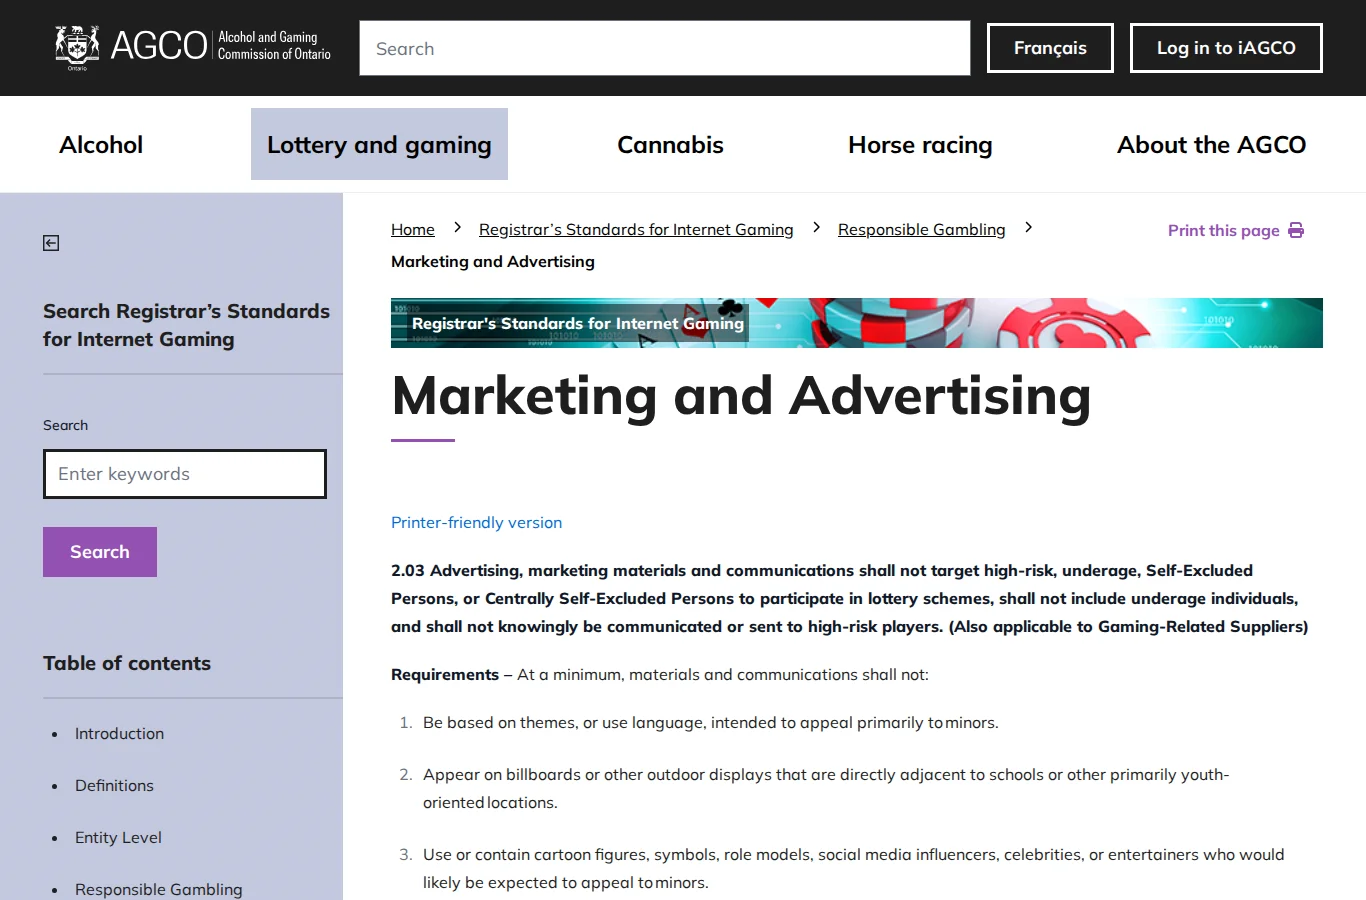Click the Marketing and Advertising page heading
Screen dimensions: 1366x900
(x=741, y=395)
